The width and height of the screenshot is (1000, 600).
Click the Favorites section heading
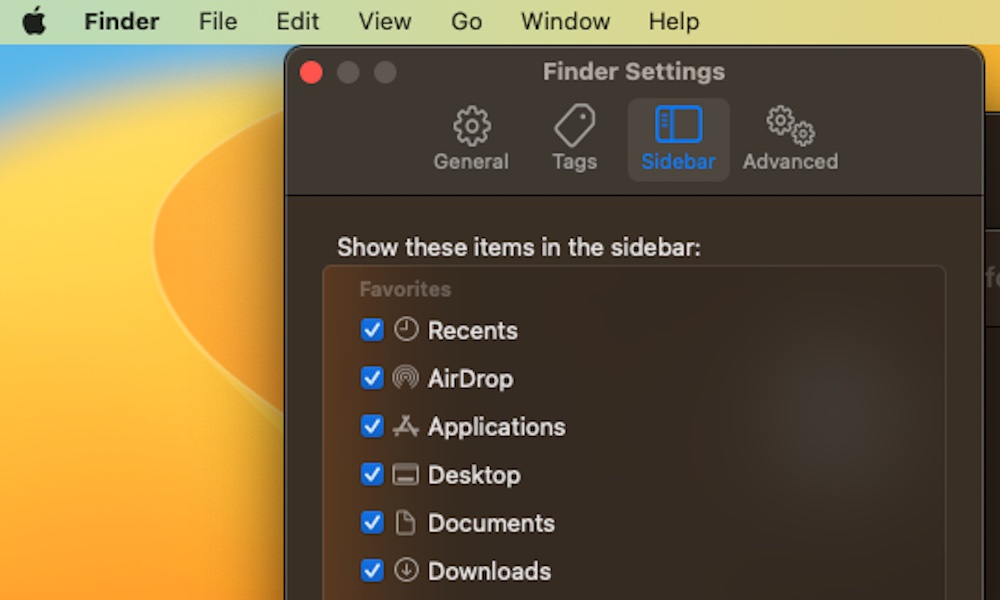405,289
